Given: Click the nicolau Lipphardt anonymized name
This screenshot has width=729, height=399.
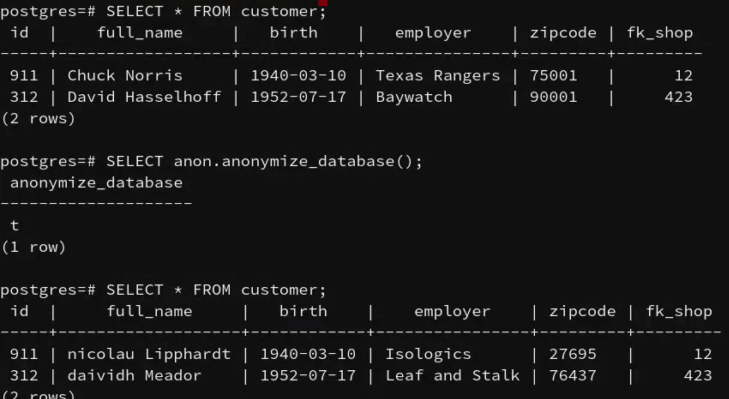Looking at the screenshot, I should pos(149,354).
